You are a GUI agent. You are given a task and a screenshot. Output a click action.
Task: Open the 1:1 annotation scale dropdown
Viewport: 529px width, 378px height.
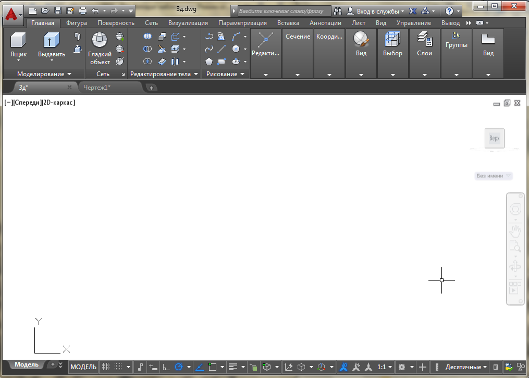(385, 367)
